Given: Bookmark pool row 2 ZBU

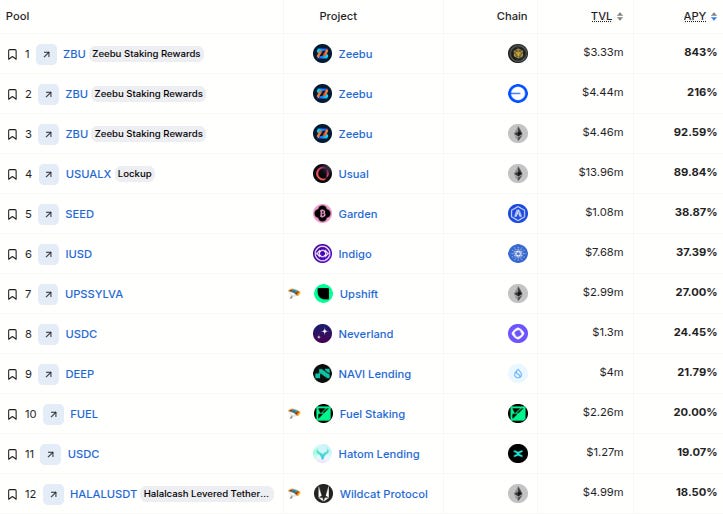Looking at the screenshot, I should coord(12,95).
